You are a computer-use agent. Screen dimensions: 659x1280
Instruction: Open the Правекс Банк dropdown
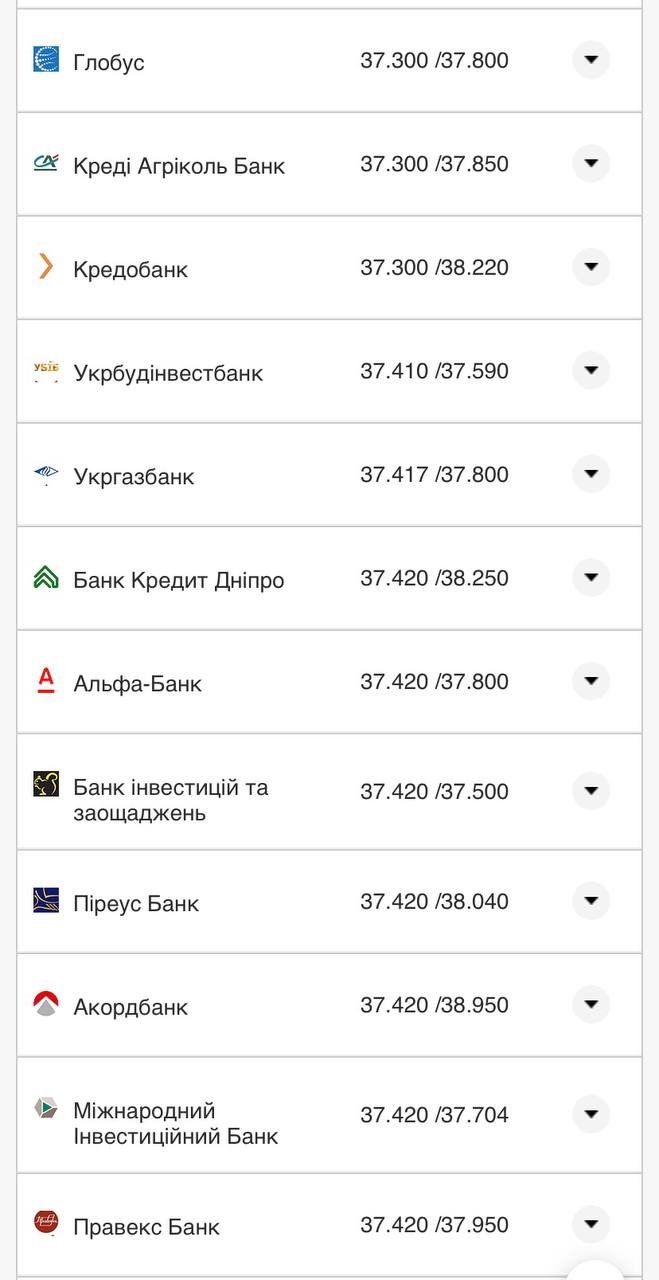[x=591, y=1224]
